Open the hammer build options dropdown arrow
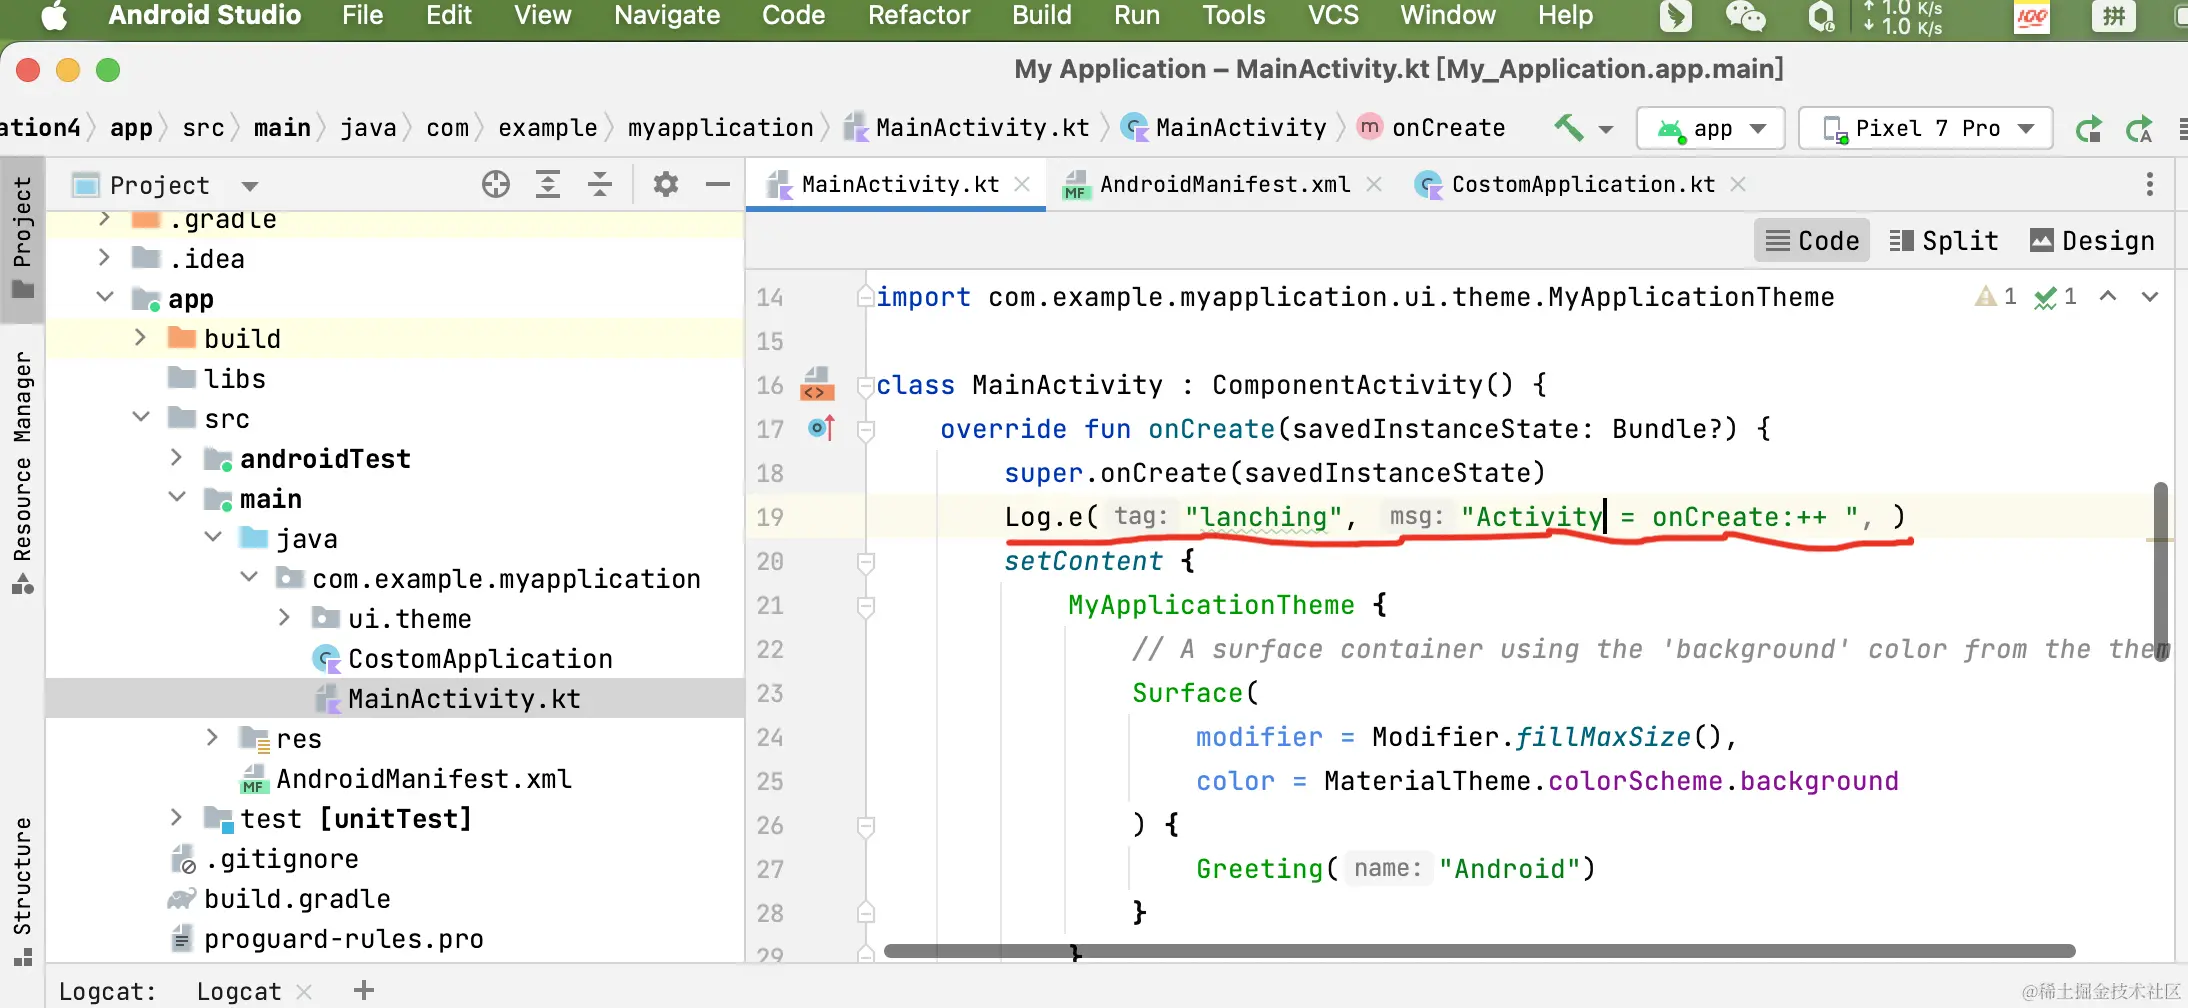 click(1606, 129)
